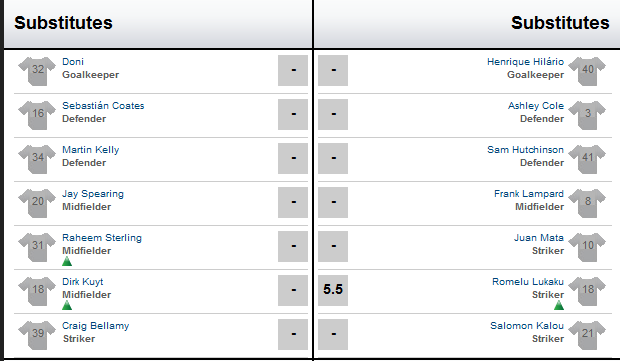Open Romelu Lukaku's player link
This screenshot has height=361, width=620.
pyautogui.click(x=528, y=282)
